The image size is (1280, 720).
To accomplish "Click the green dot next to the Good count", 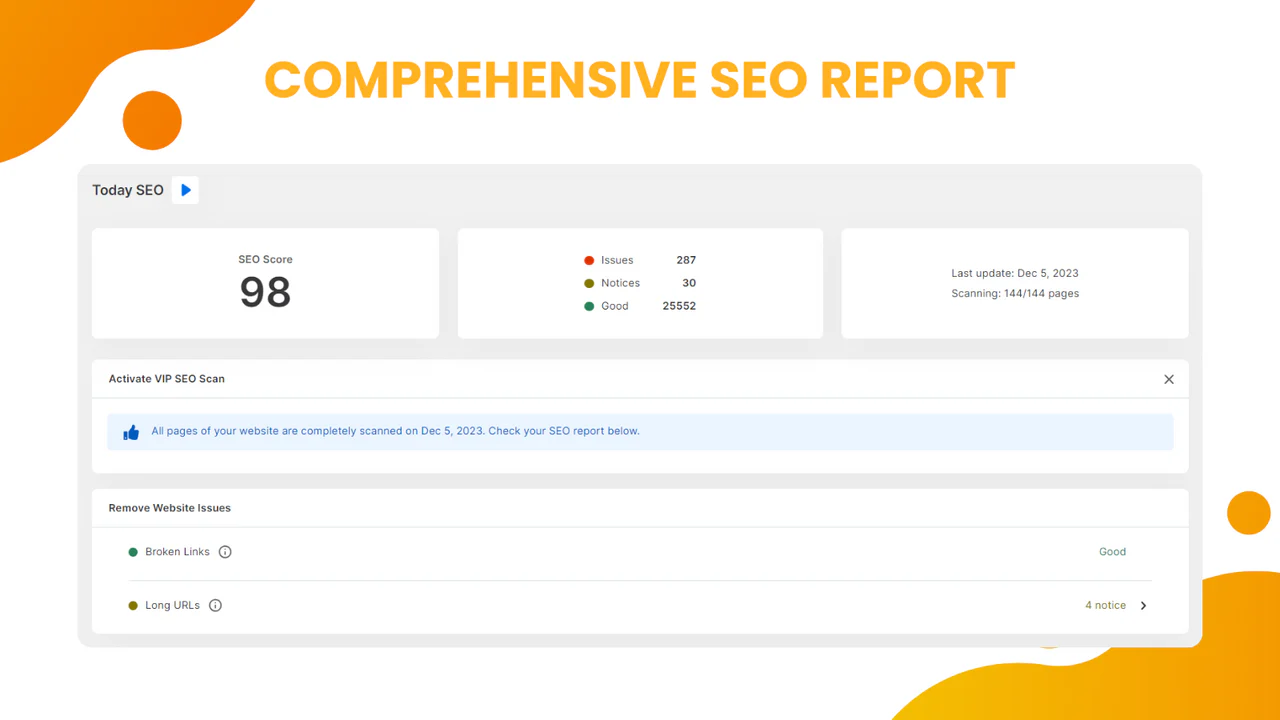I will pos(589,306).
